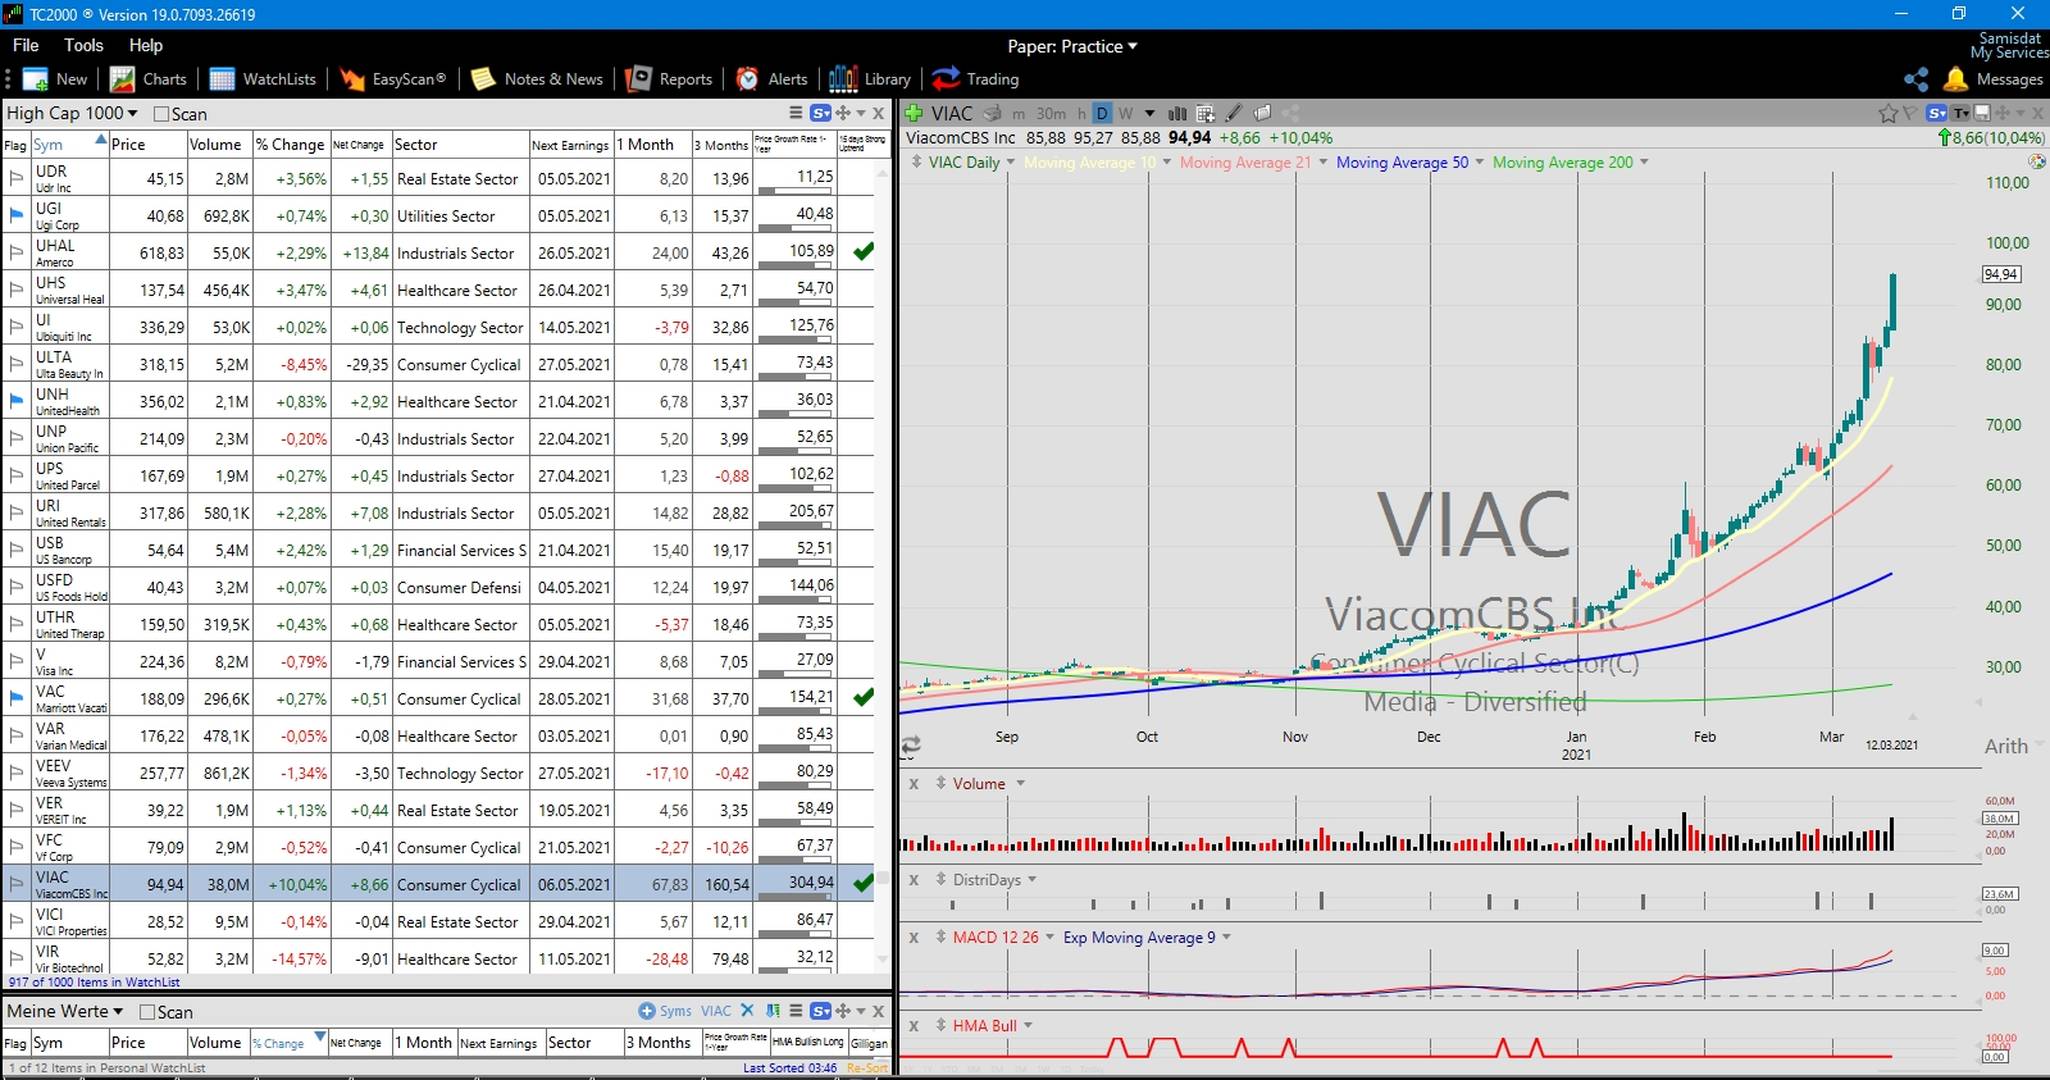Screen dimensions: 2050x1080
Task: Click the blue plus Syms add button
Action: tap(665, 1011)
